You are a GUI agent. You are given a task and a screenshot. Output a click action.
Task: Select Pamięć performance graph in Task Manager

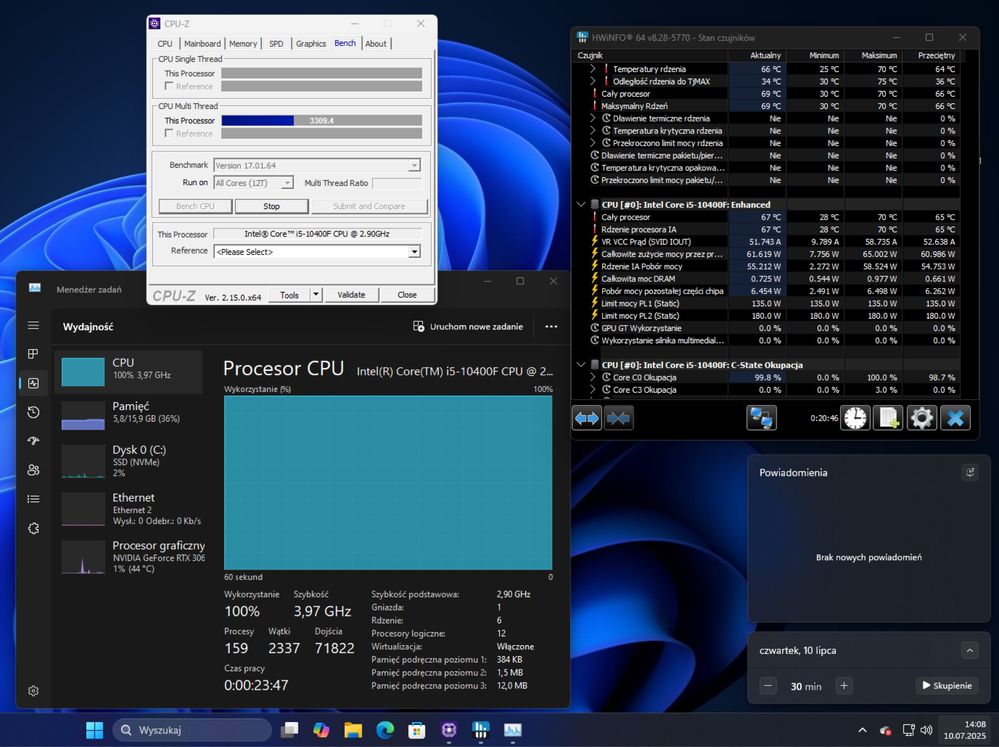tap(129, 415)
